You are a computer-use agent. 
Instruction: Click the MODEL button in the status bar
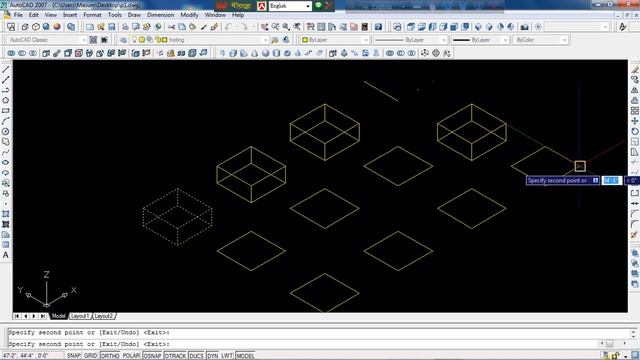(x=245, y=356)
